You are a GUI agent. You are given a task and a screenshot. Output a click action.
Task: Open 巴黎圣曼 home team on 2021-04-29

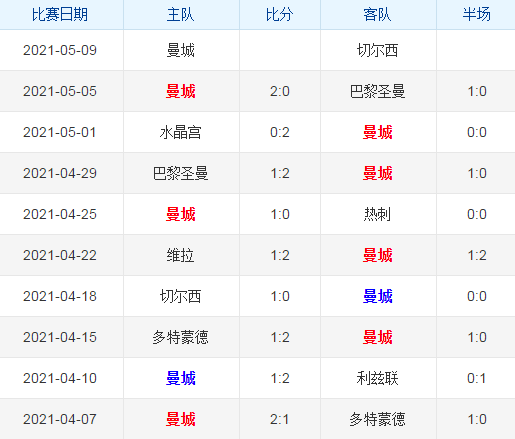181,173
